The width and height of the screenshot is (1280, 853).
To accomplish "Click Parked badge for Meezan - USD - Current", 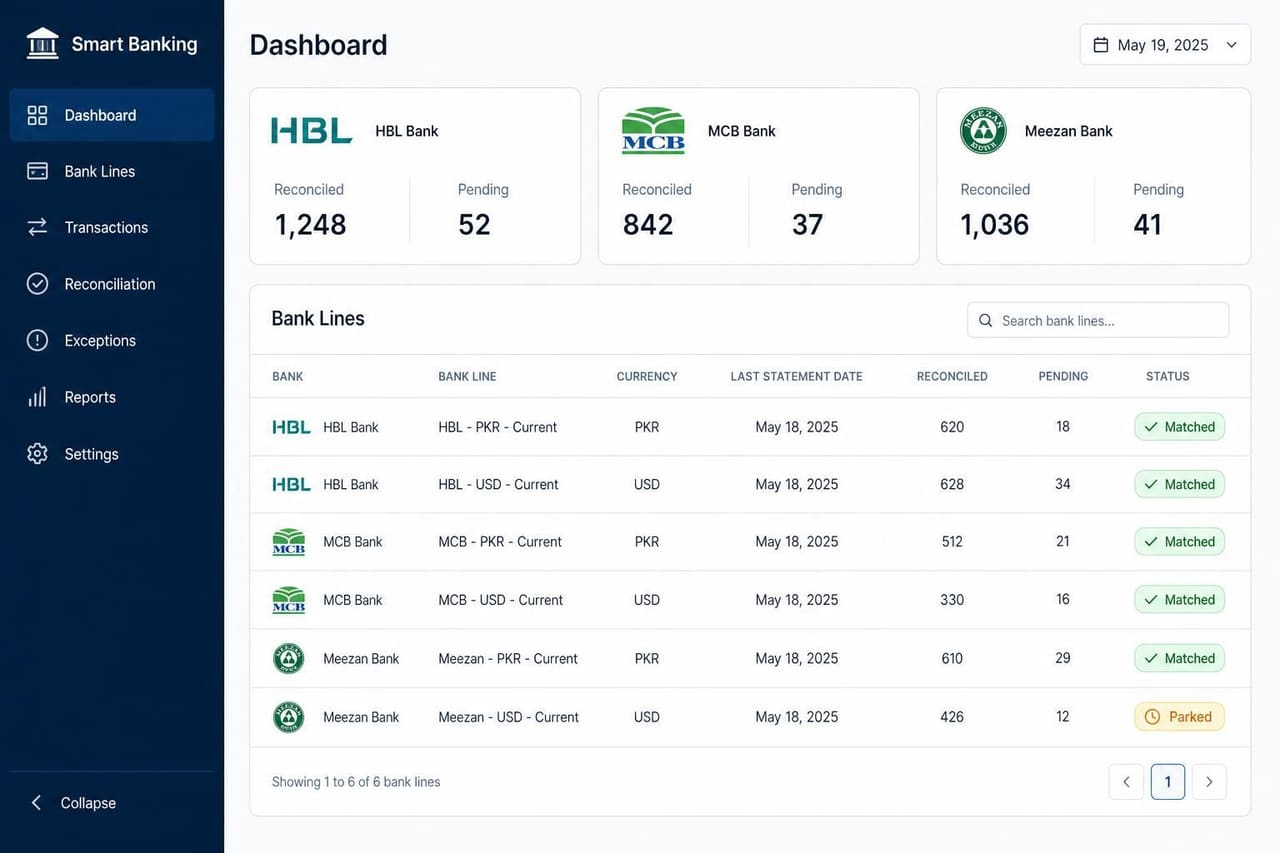I will click(1179, 717).
